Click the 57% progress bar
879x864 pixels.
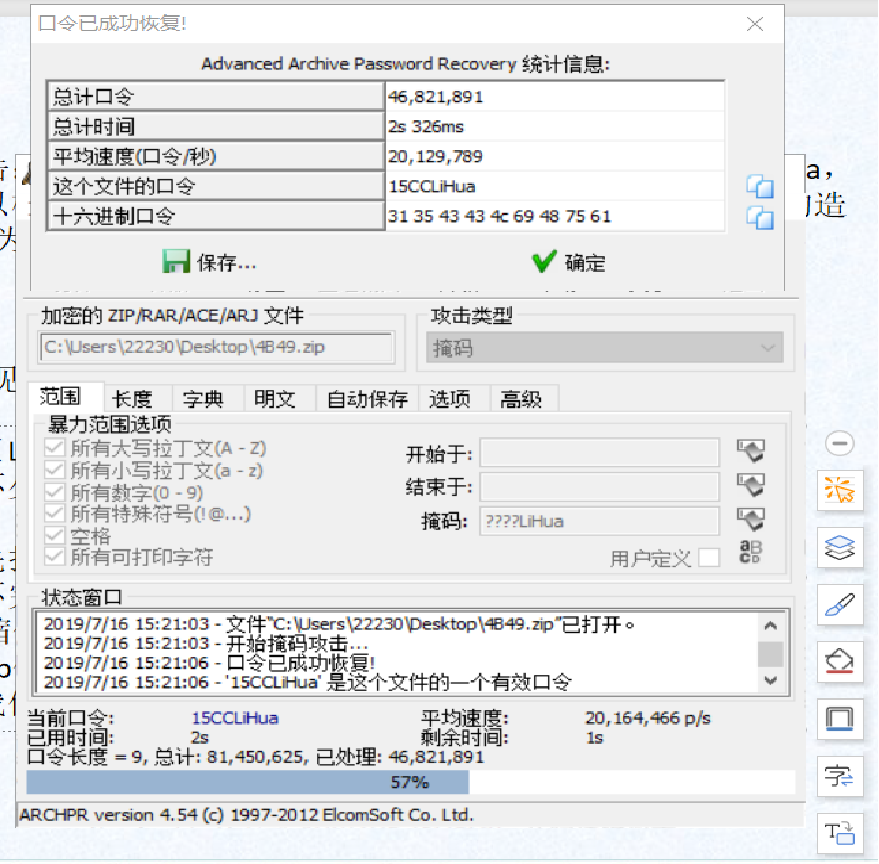tap(410, 782)
